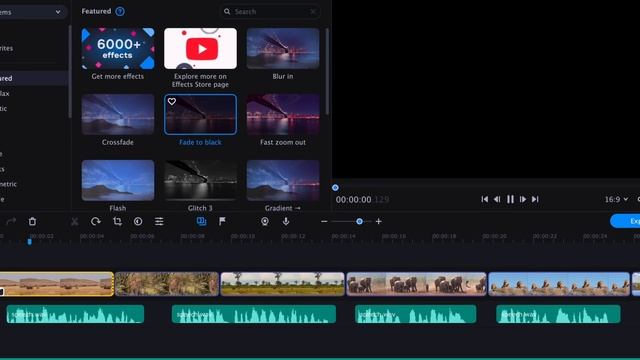The image size is (640, 360).
Task: Select the dry bush video clip
Action: (167, 284)
